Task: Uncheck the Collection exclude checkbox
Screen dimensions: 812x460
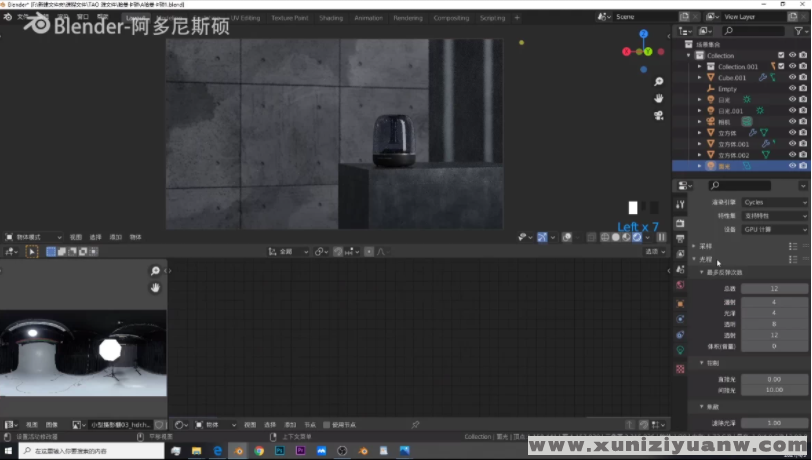Action: 781,56
